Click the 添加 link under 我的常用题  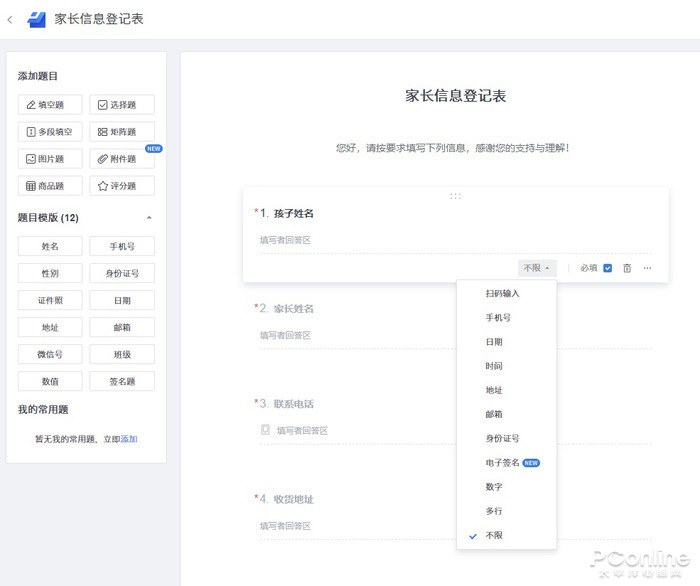coord(129,439)
